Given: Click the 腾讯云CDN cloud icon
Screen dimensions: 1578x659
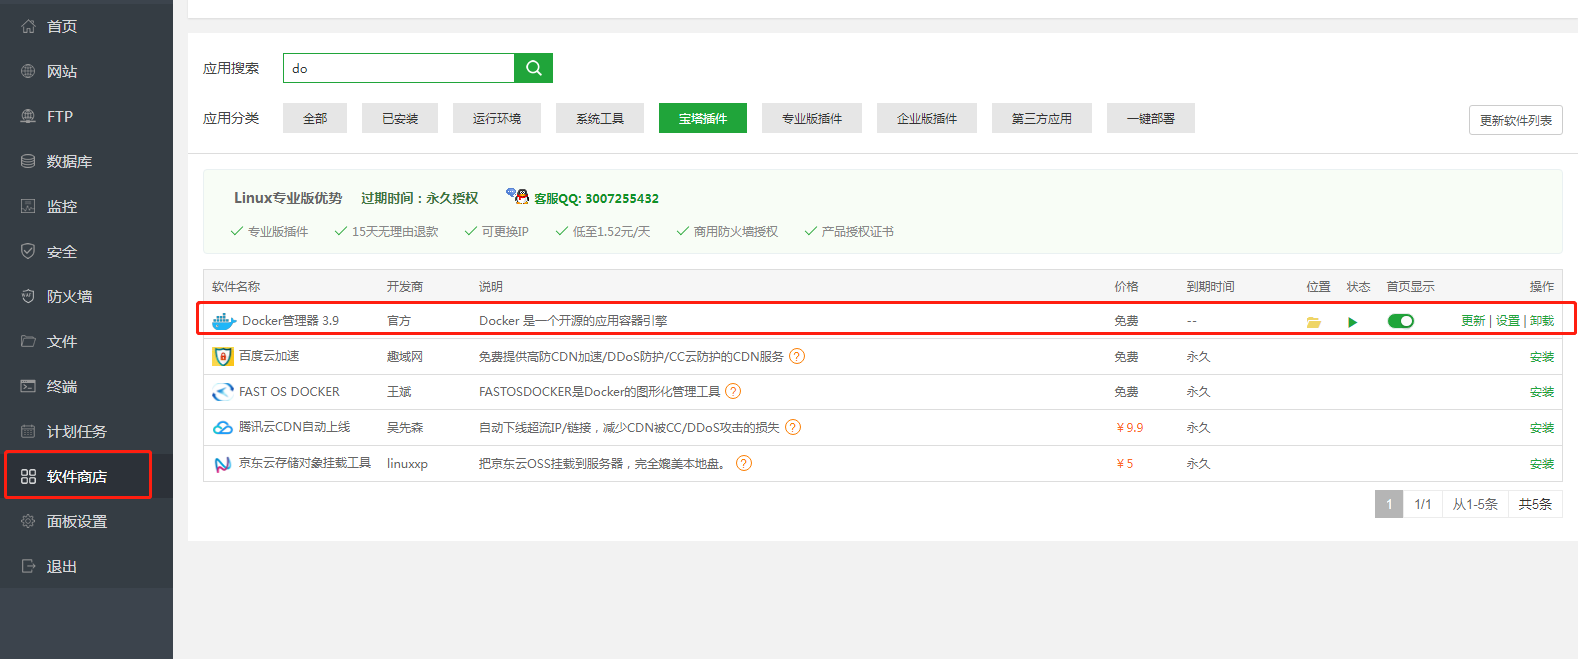Looking at the screenshot, I should pyautogui.click(x=223, y=428).
